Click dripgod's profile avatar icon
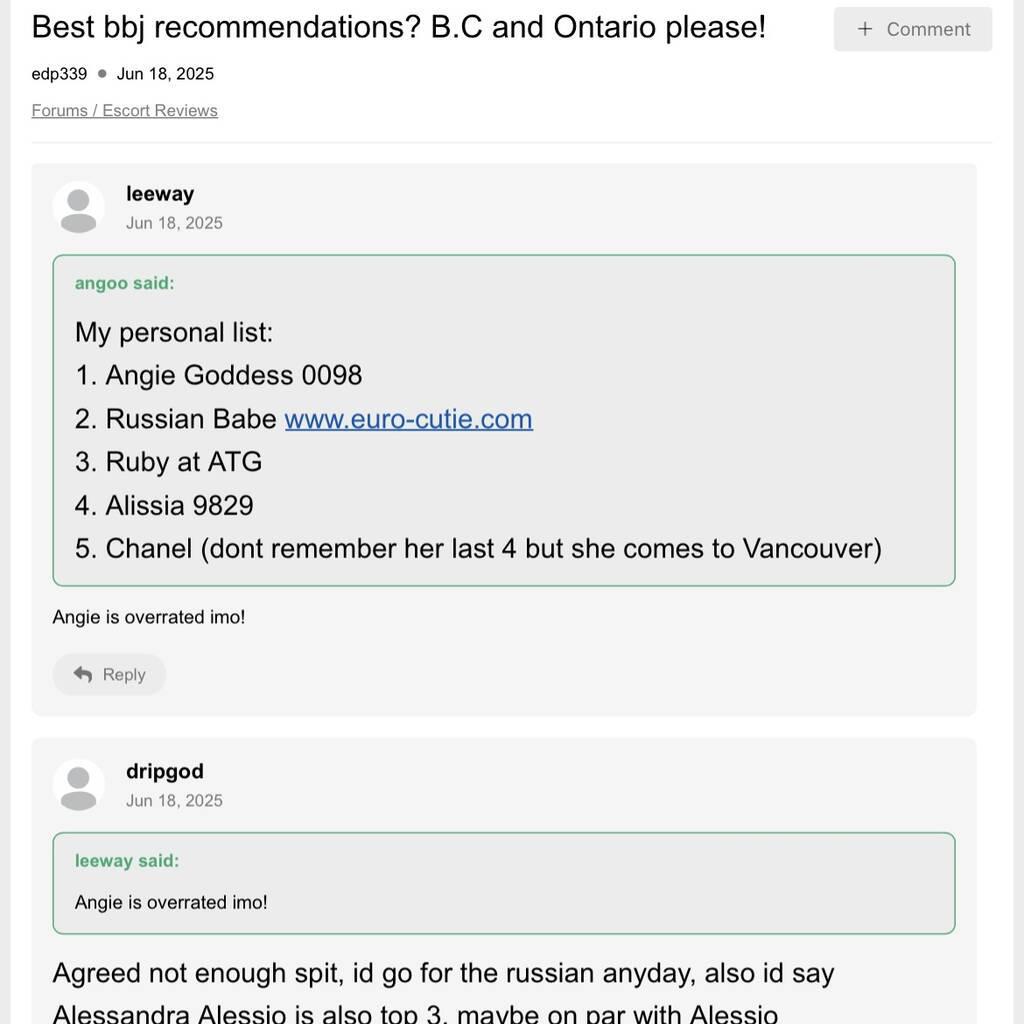Screen dimensions: 1024x1024 coord(78,786)
